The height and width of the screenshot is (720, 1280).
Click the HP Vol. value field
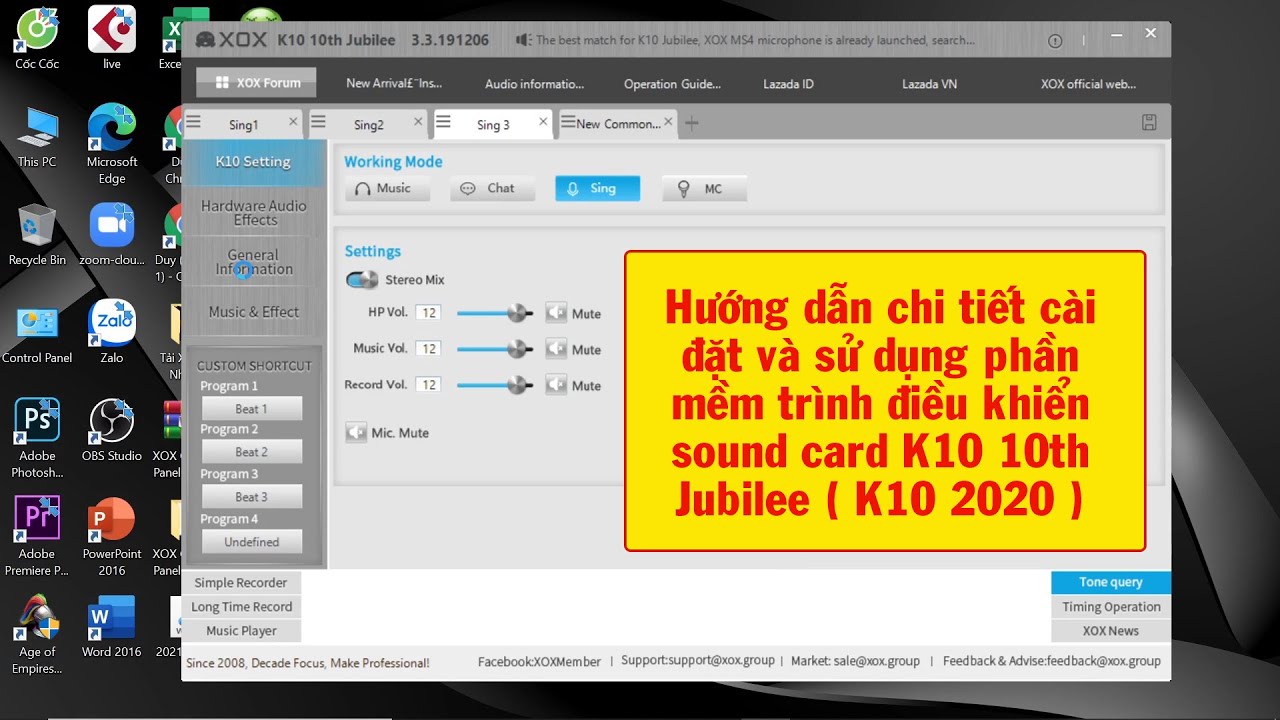(x=428, y=313)
